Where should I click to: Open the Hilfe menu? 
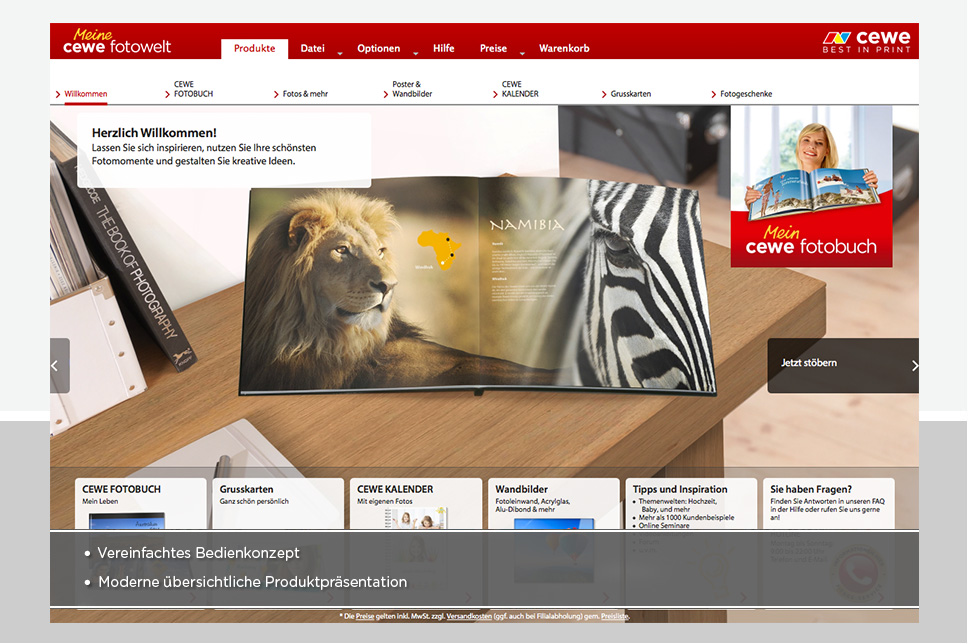point(443,48)
